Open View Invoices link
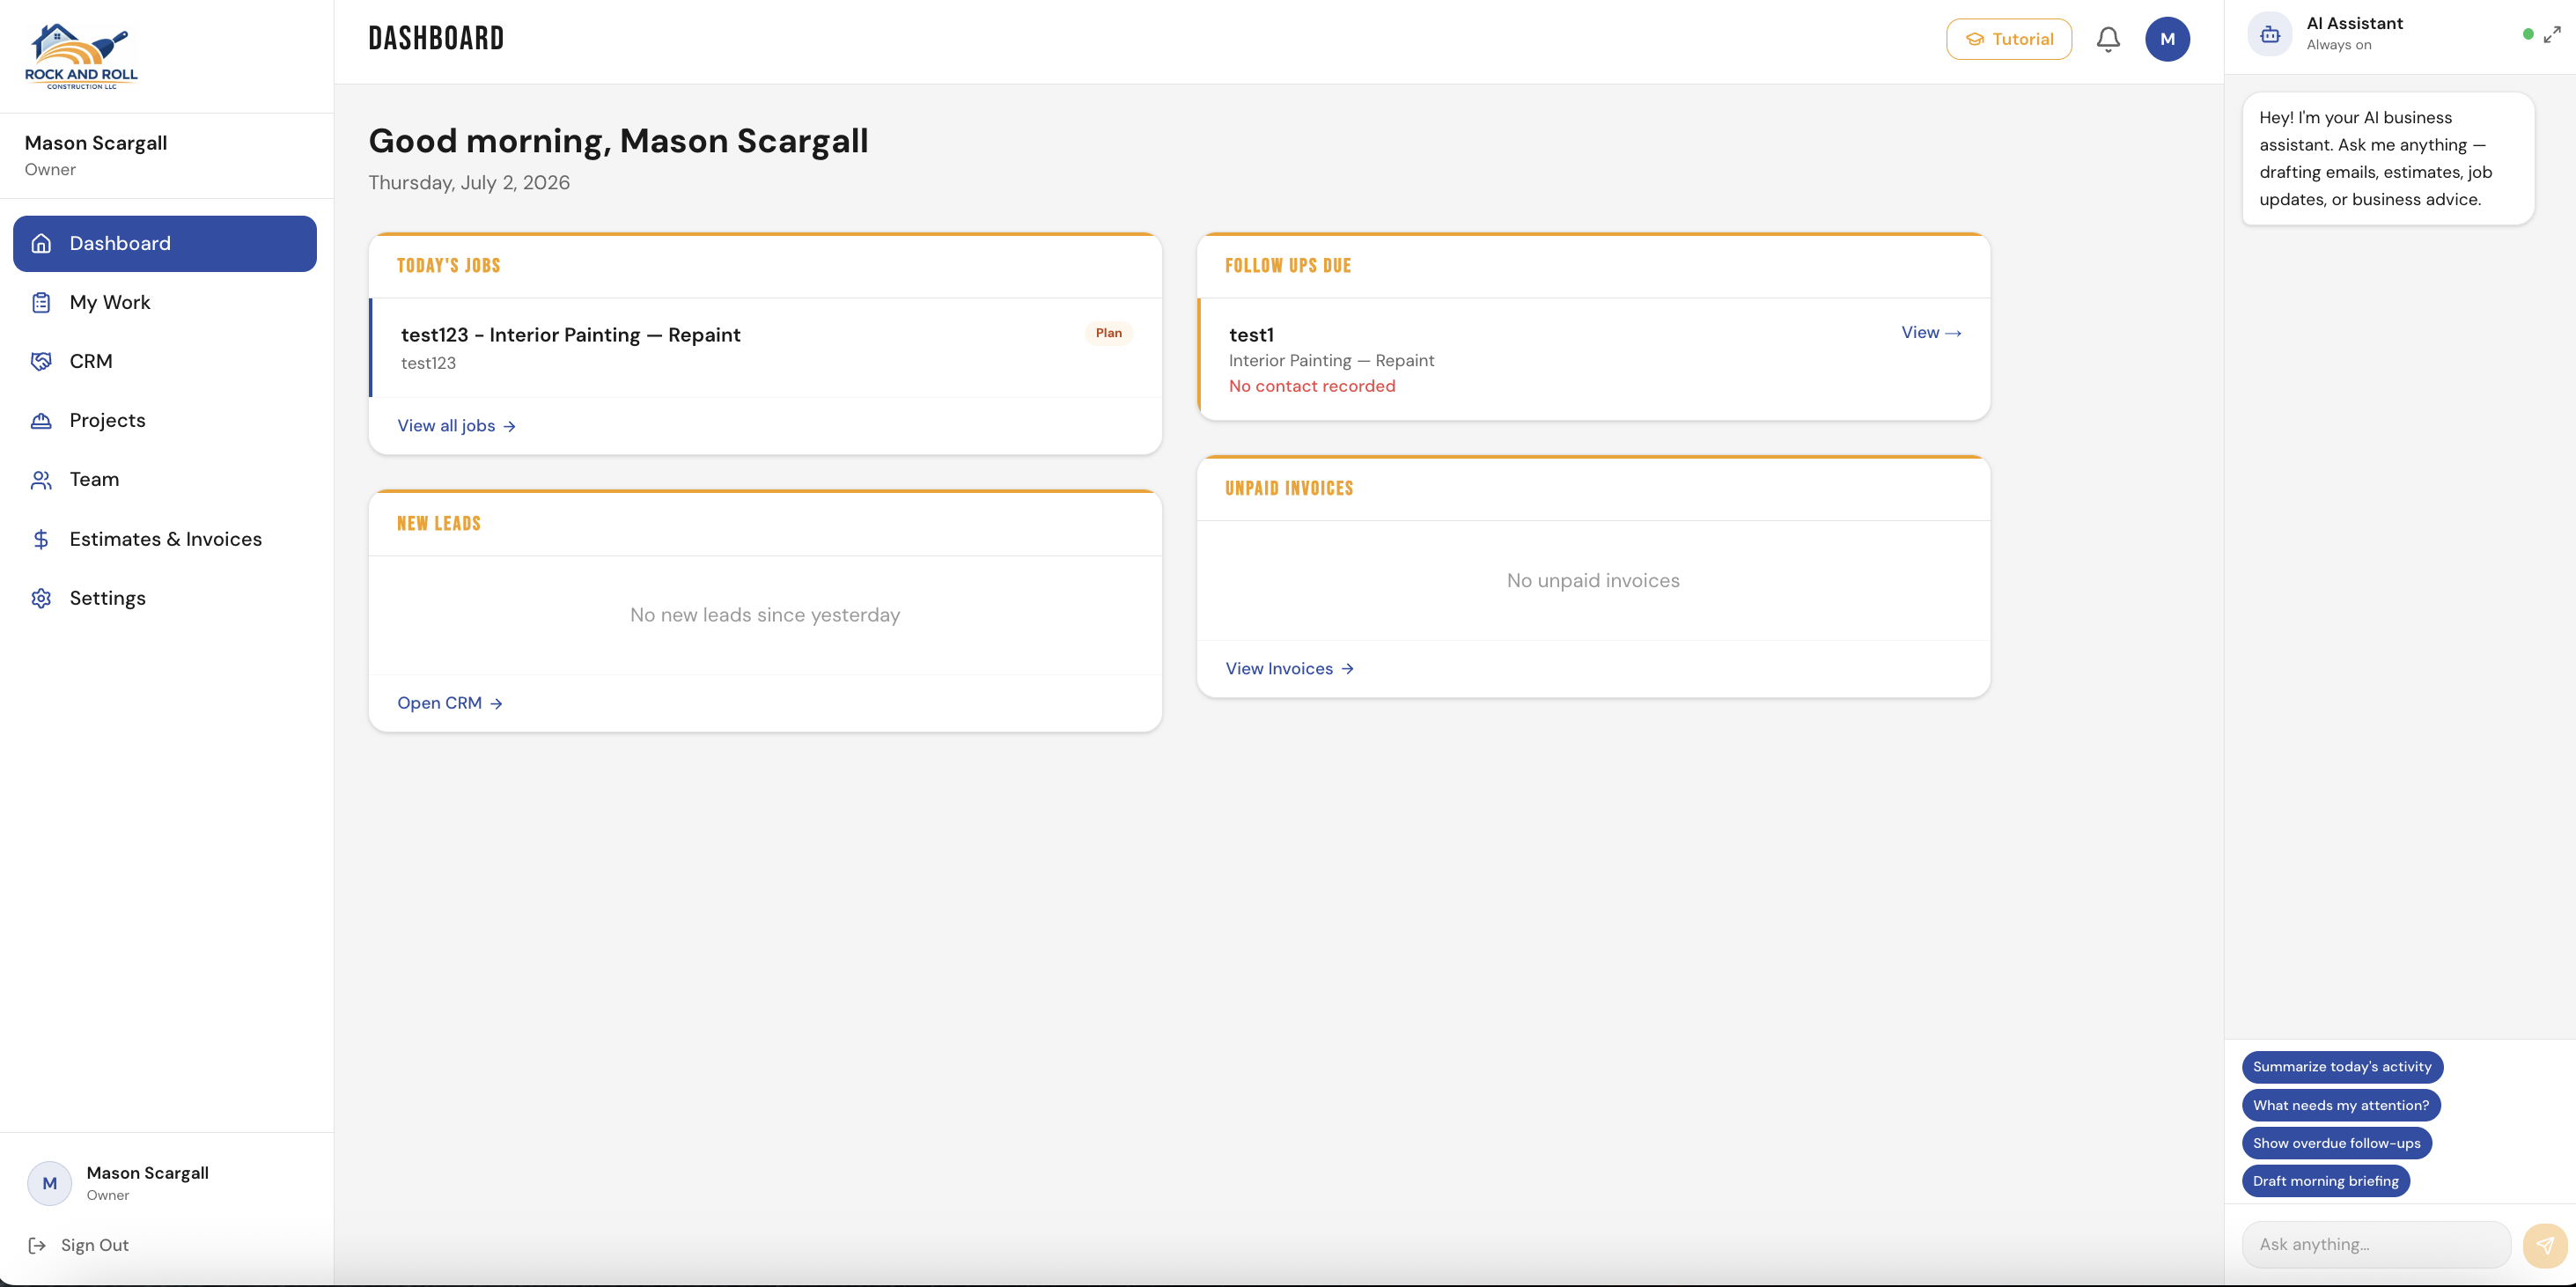Viewport: 2576px width, 1287px height. point(1290,669)
